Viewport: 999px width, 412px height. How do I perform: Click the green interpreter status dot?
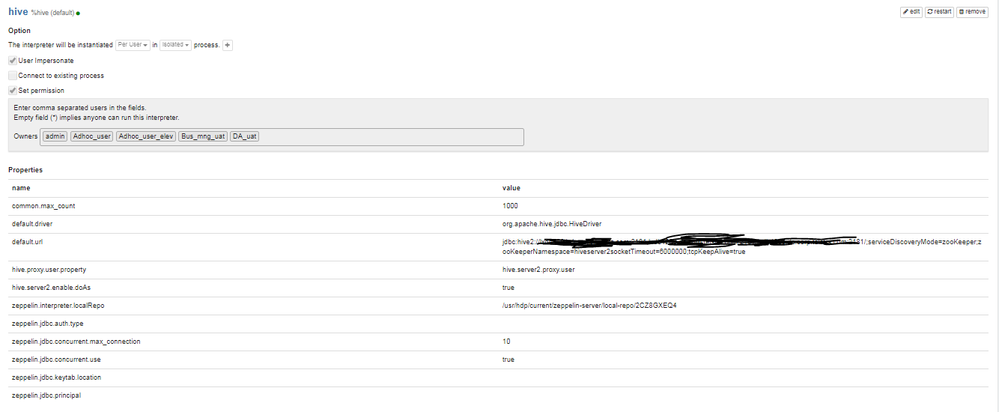78,14
